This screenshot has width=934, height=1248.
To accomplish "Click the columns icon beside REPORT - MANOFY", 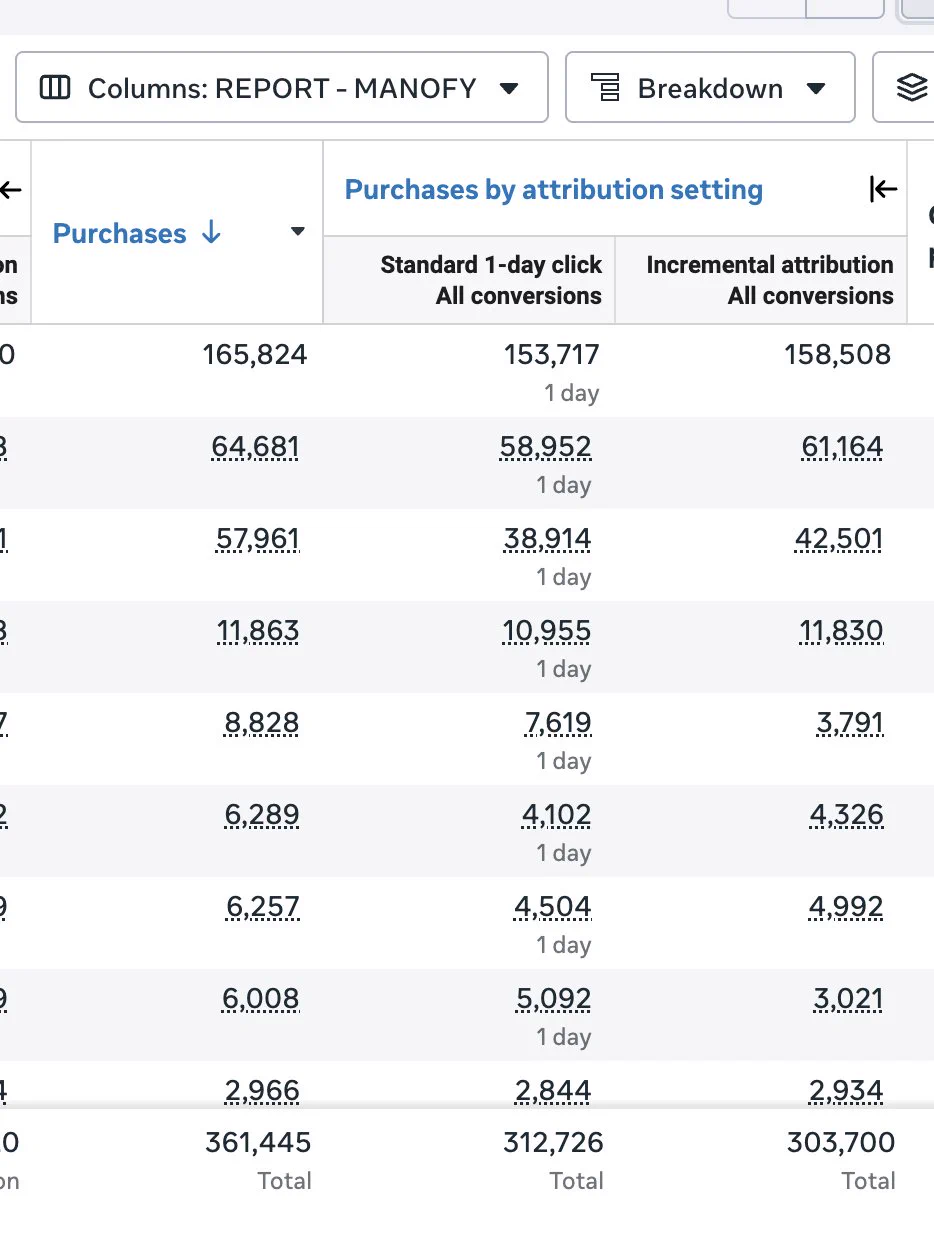I will click(x=55, y=88).
